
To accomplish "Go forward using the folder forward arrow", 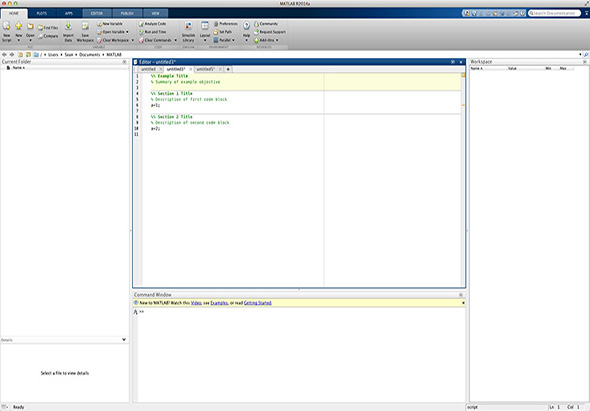I will [x=12, y=55].
